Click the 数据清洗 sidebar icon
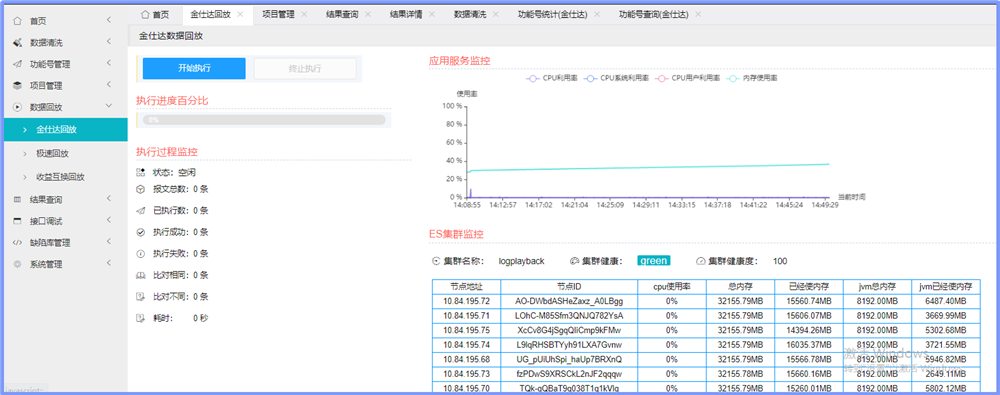The image size is (1000, 395). (x=18, y=43)
